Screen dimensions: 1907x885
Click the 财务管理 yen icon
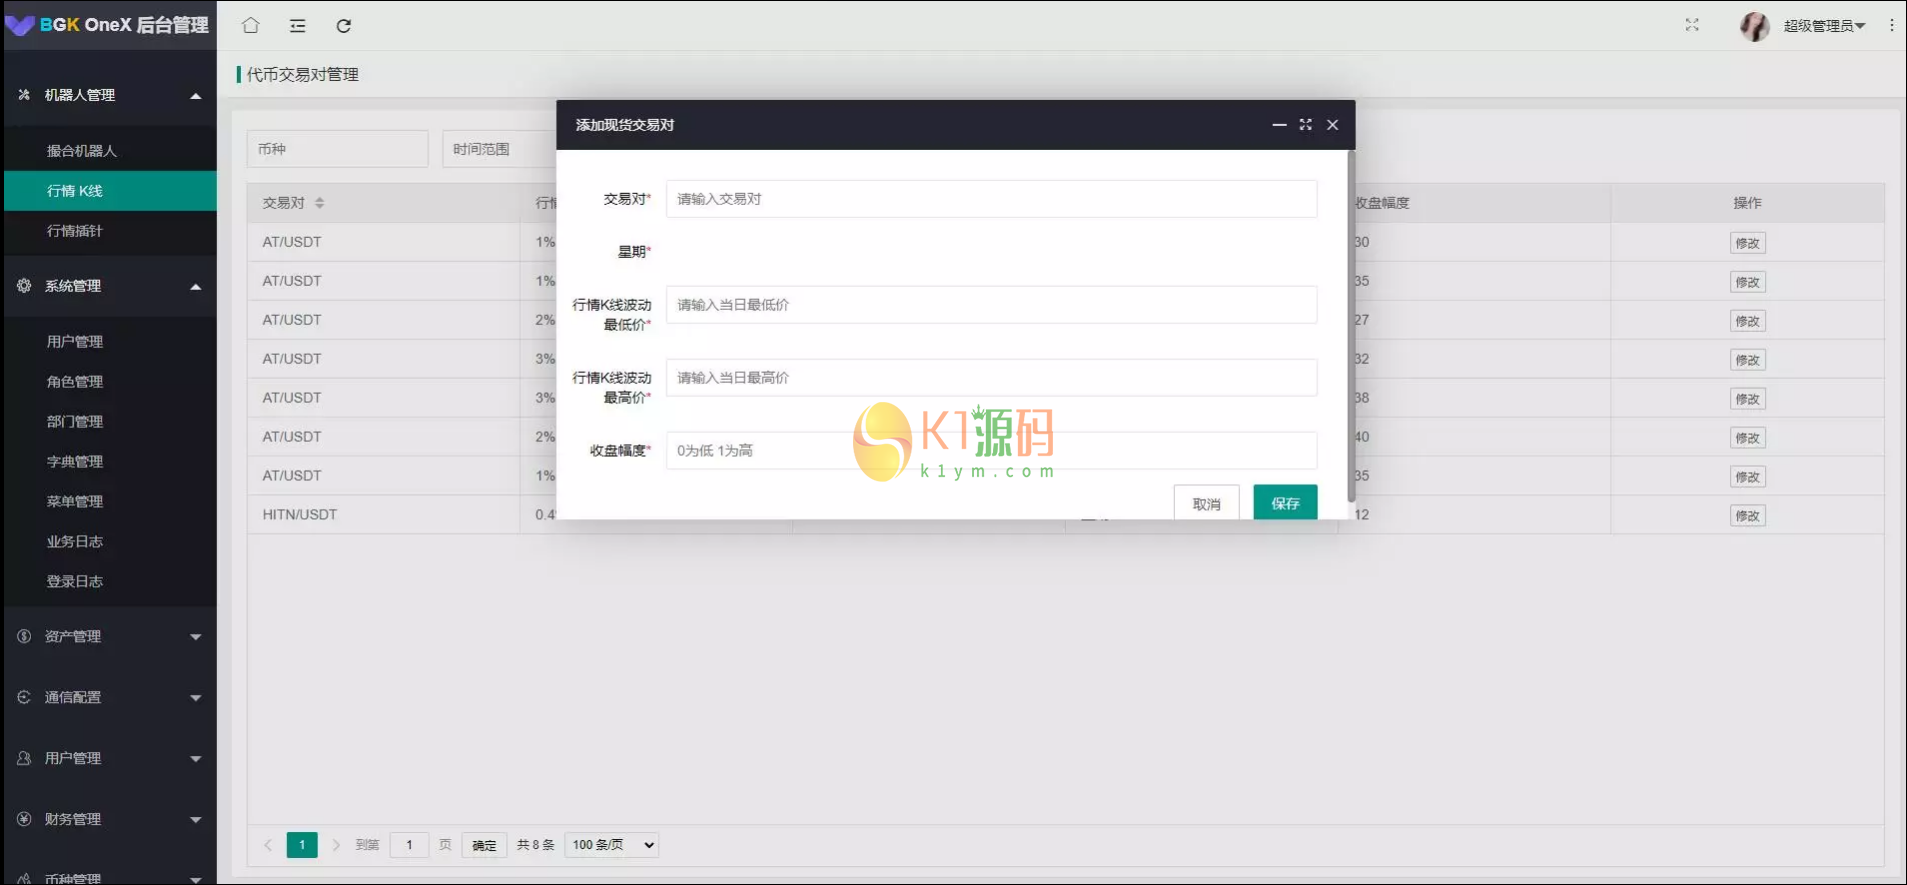pyautogui.click(x=24, y=820)
